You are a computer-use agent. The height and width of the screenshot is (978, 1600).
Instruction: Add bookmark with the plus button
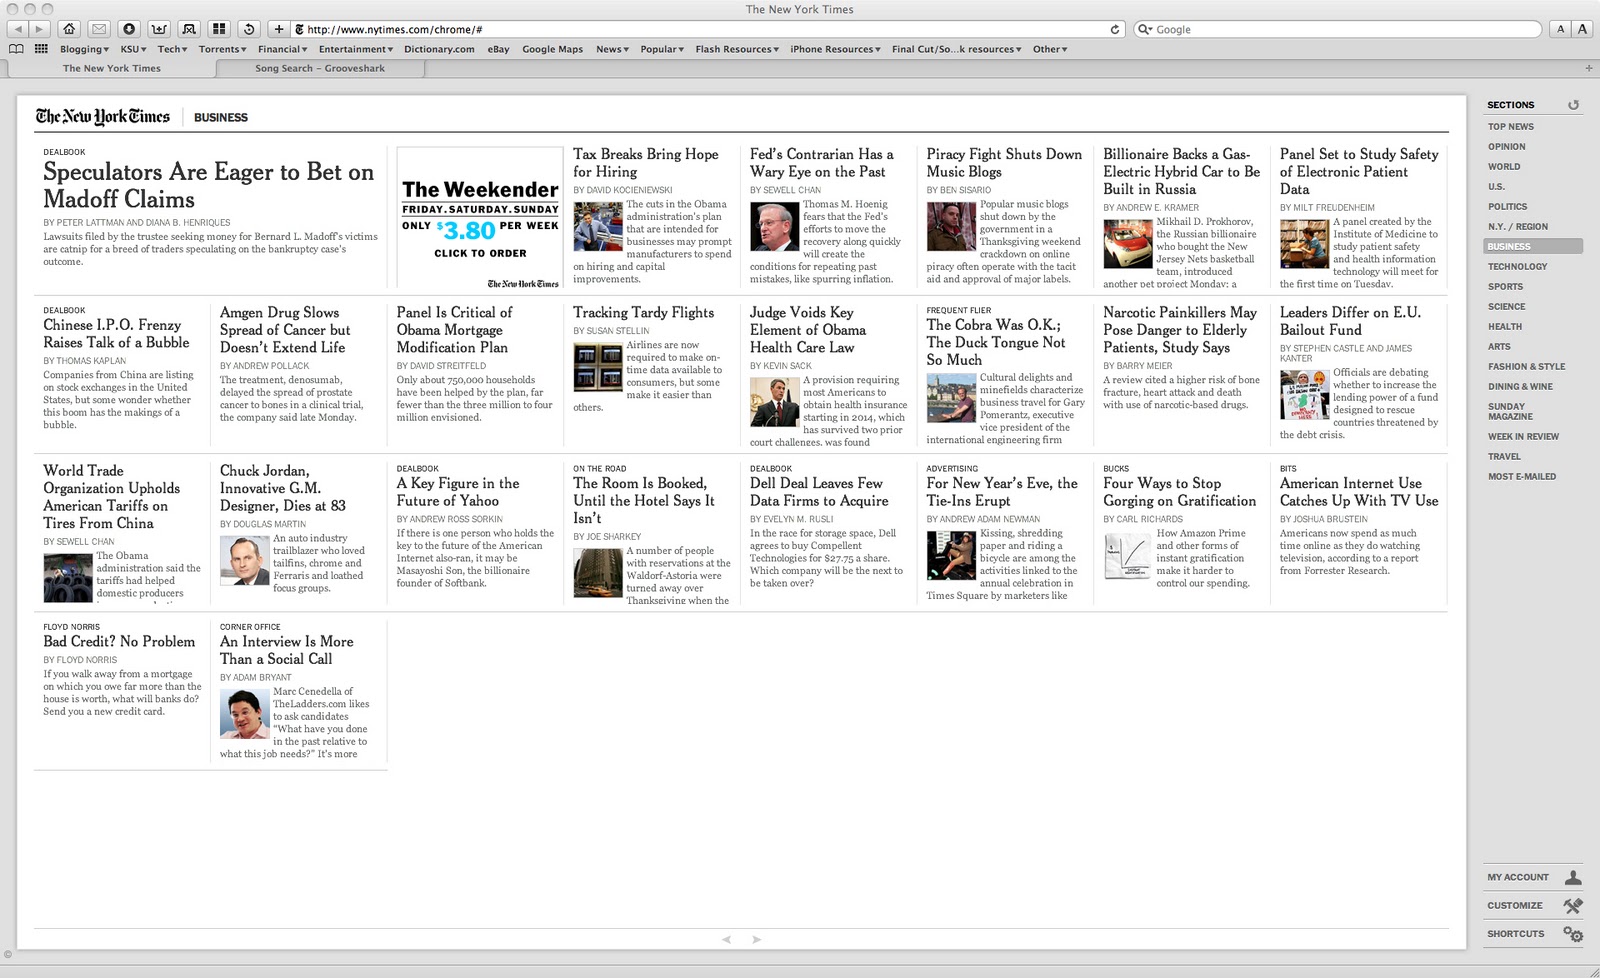(279, 29)
